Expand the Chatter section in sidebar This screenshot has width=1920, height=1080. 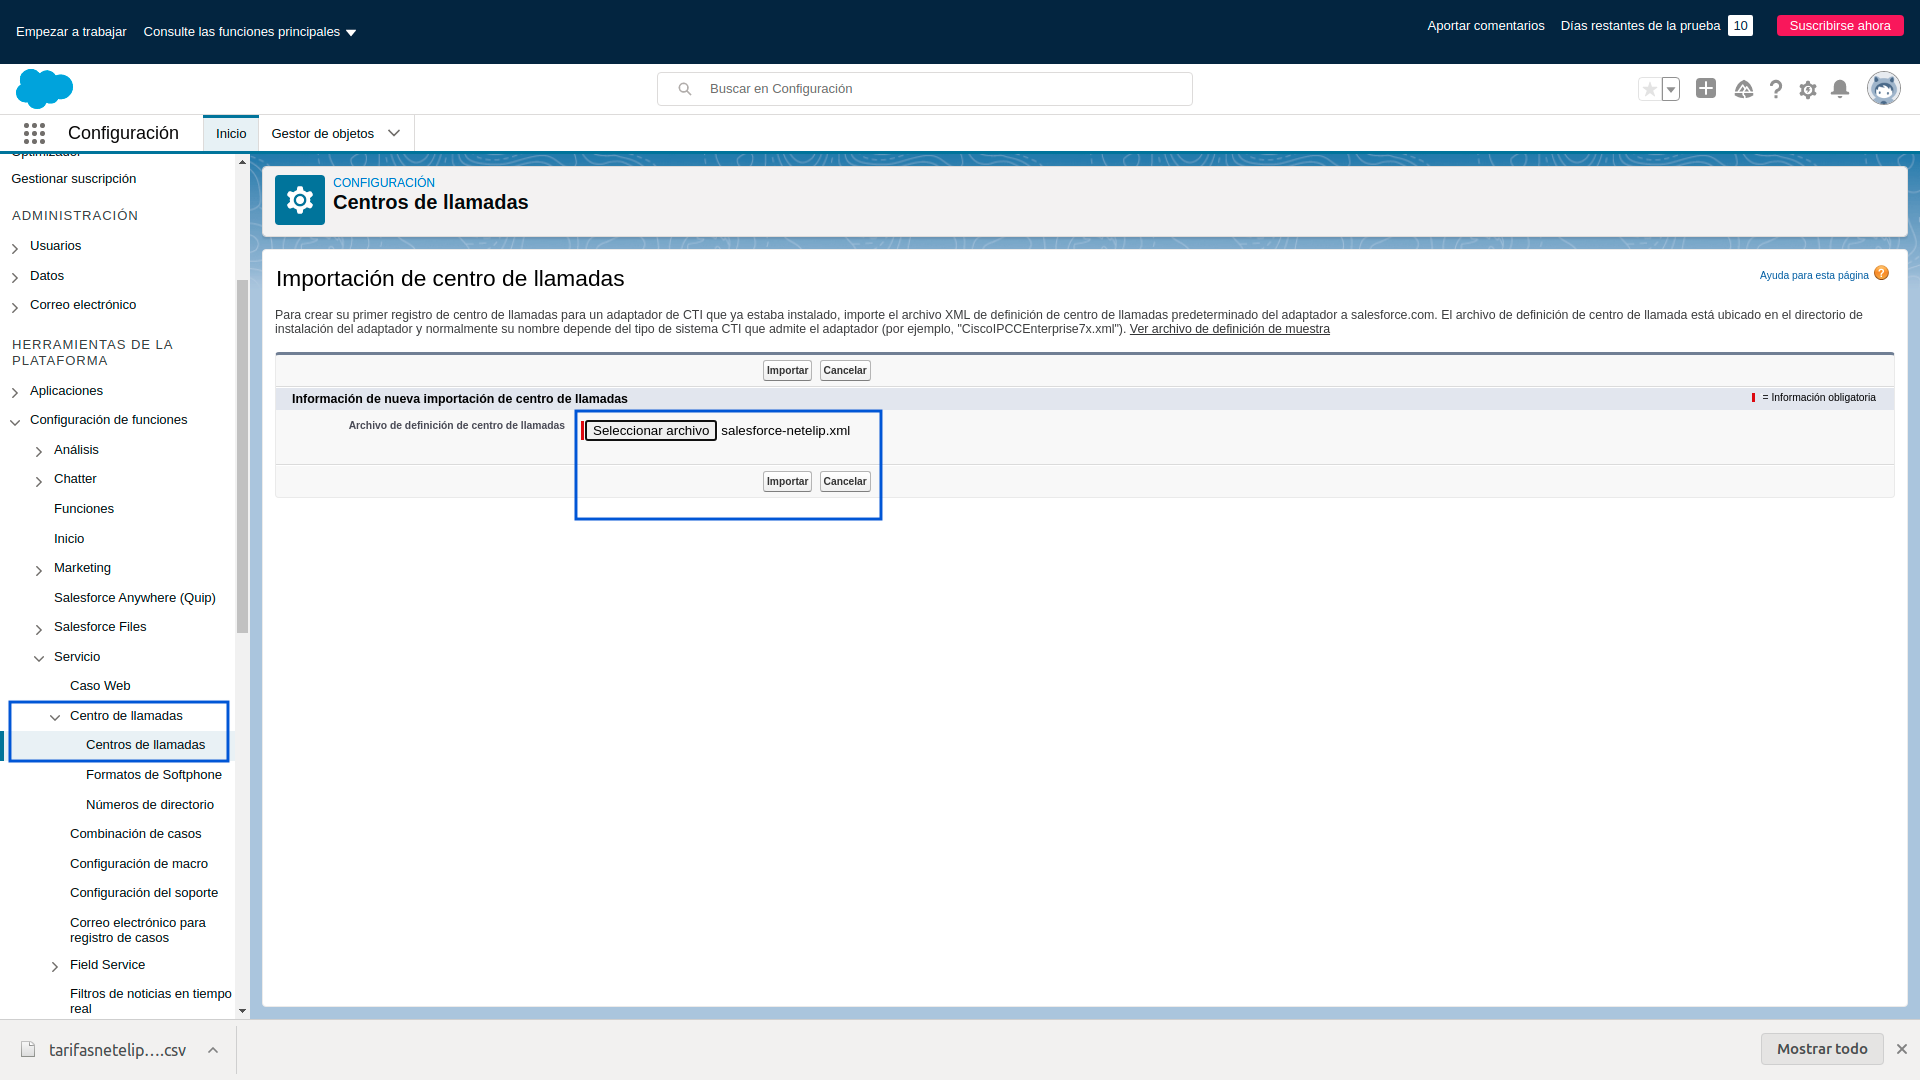pos(38,479)
